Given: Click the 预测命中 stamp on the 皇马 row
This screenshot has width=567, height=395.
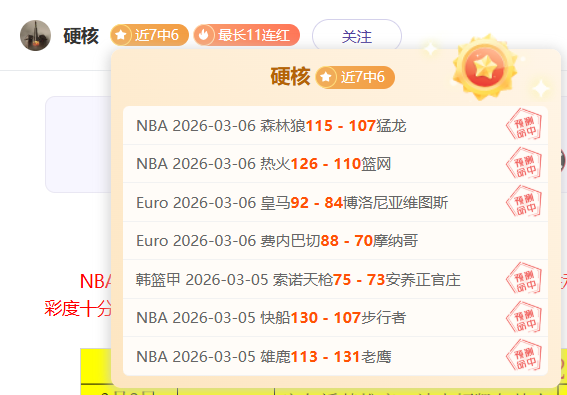Looking at the screenshot, I should click(x=524, y=201).
